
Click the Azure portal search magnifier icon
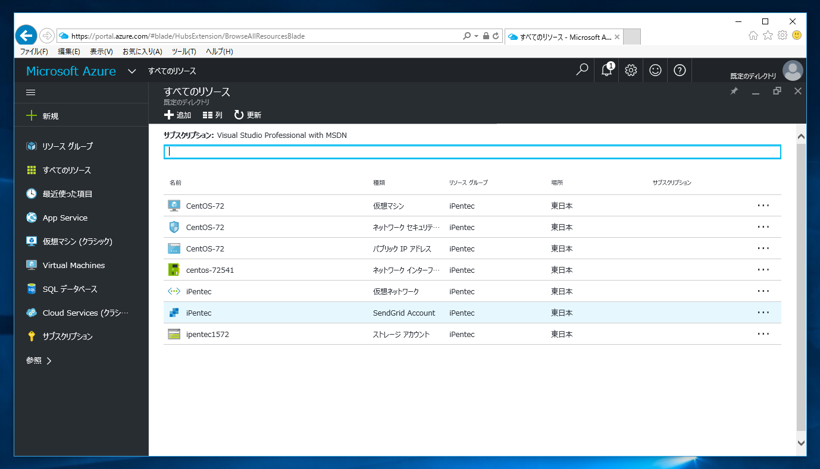point(582,70)
